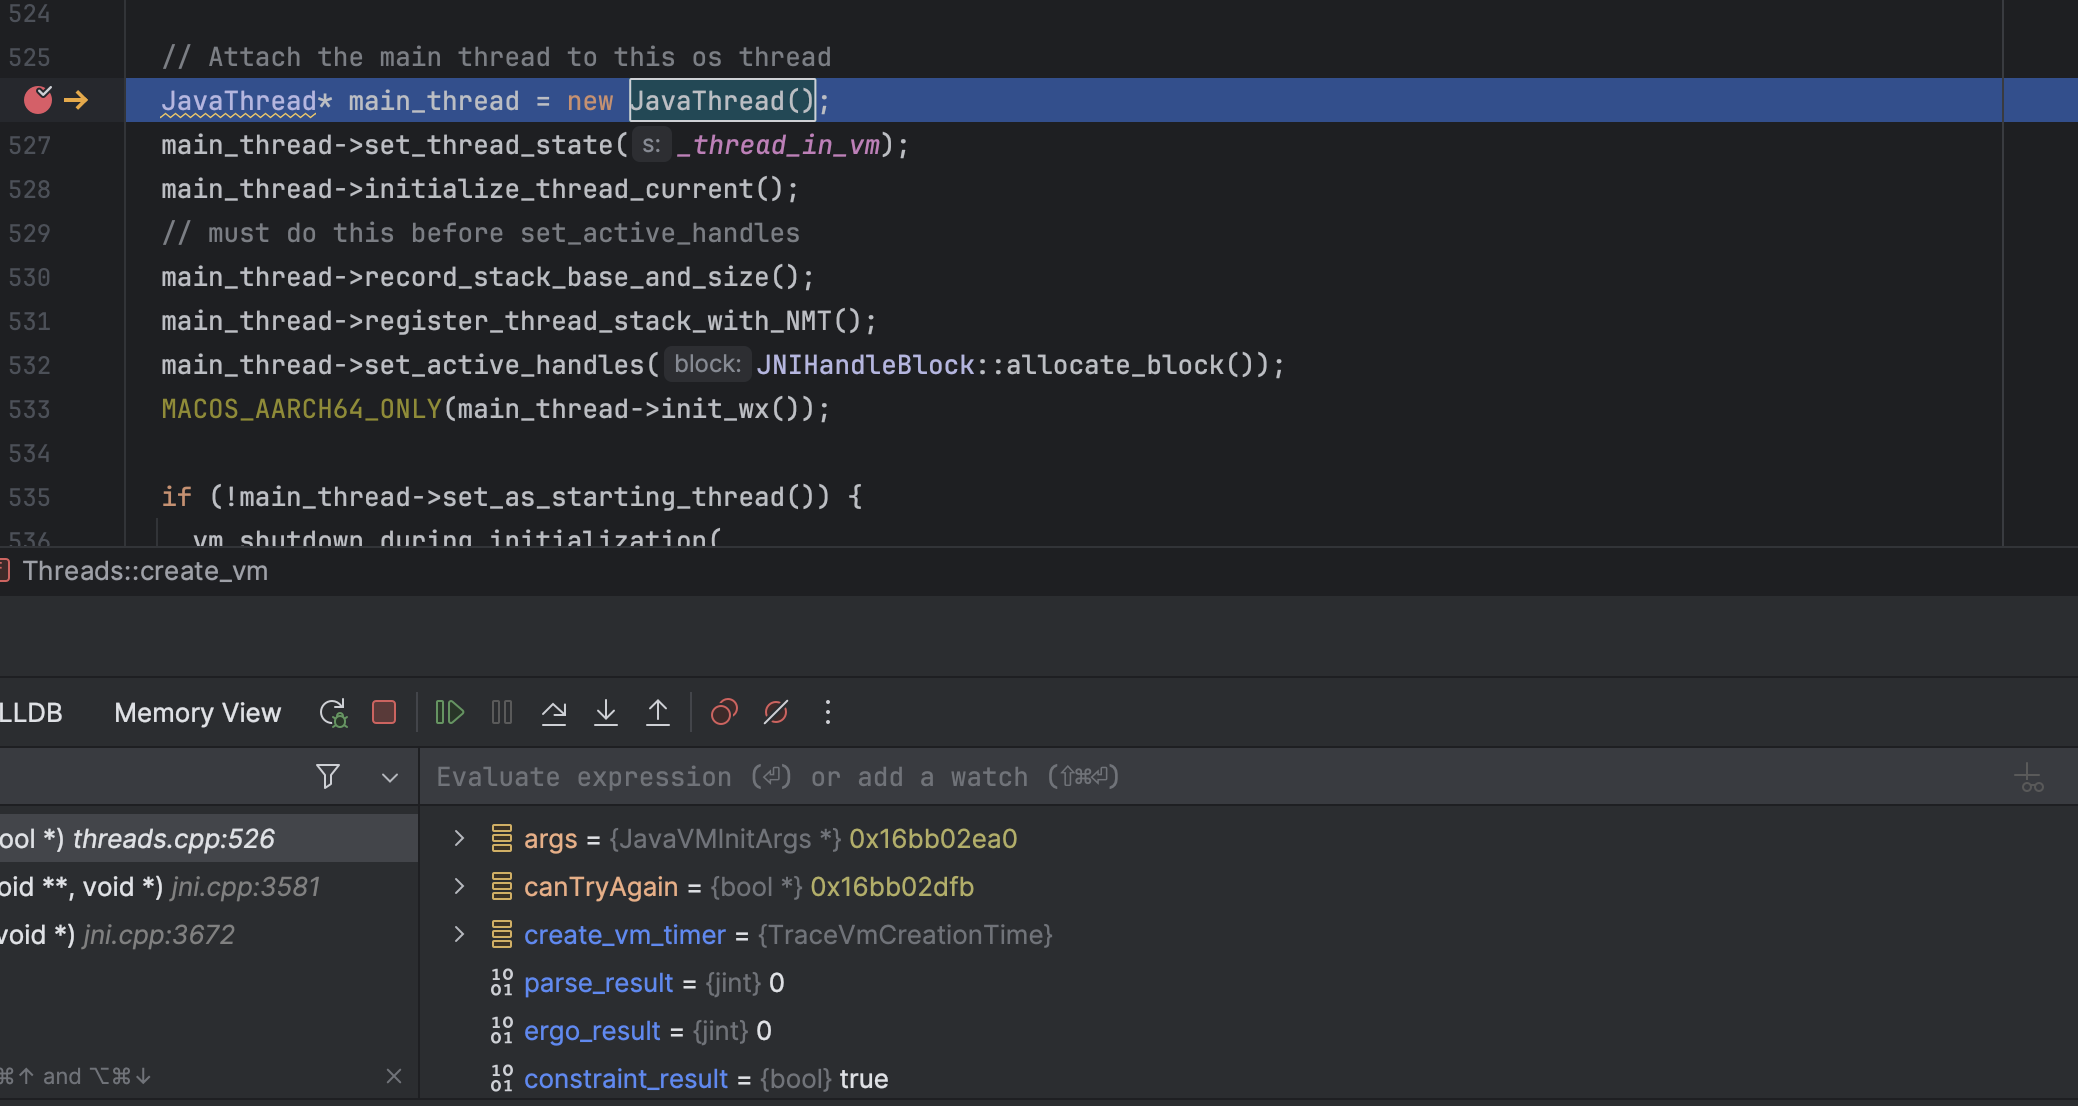Image resolution: width=2078 pixels, height=1106 pixels.
Task: Click the Step Into icon
Action: pyautogui.click(x=605, y=712)
